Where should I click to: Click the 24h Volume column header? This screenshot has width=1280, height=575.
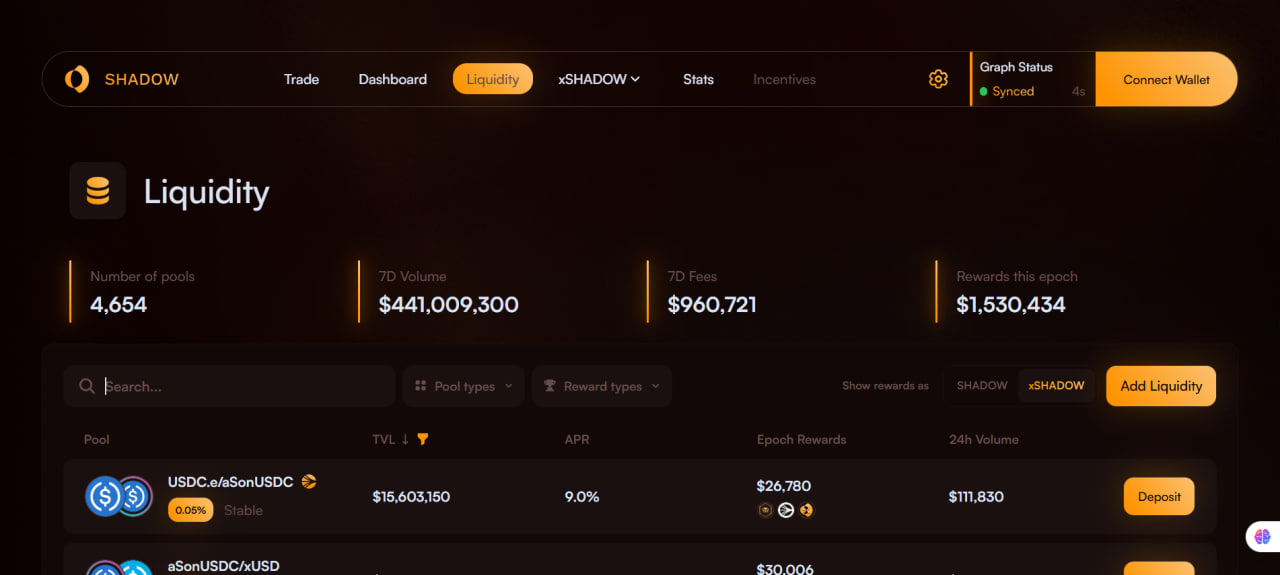pyautogui.click(x=984, y=439)
